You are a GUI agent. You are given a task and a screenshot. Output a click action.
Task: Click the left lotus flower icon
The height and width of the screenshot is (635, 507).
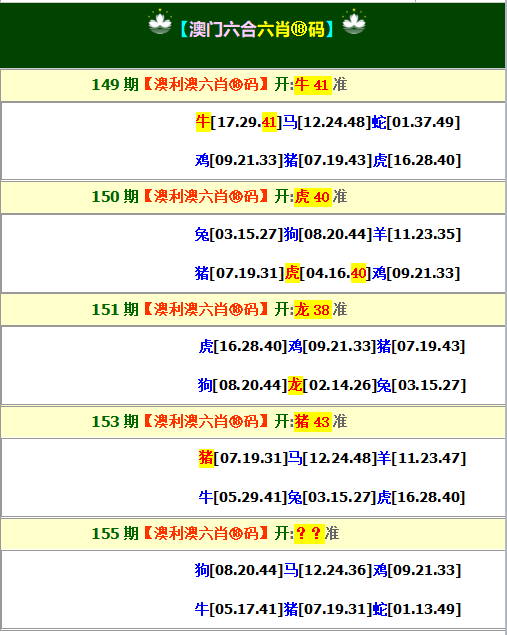coord(160,22)
